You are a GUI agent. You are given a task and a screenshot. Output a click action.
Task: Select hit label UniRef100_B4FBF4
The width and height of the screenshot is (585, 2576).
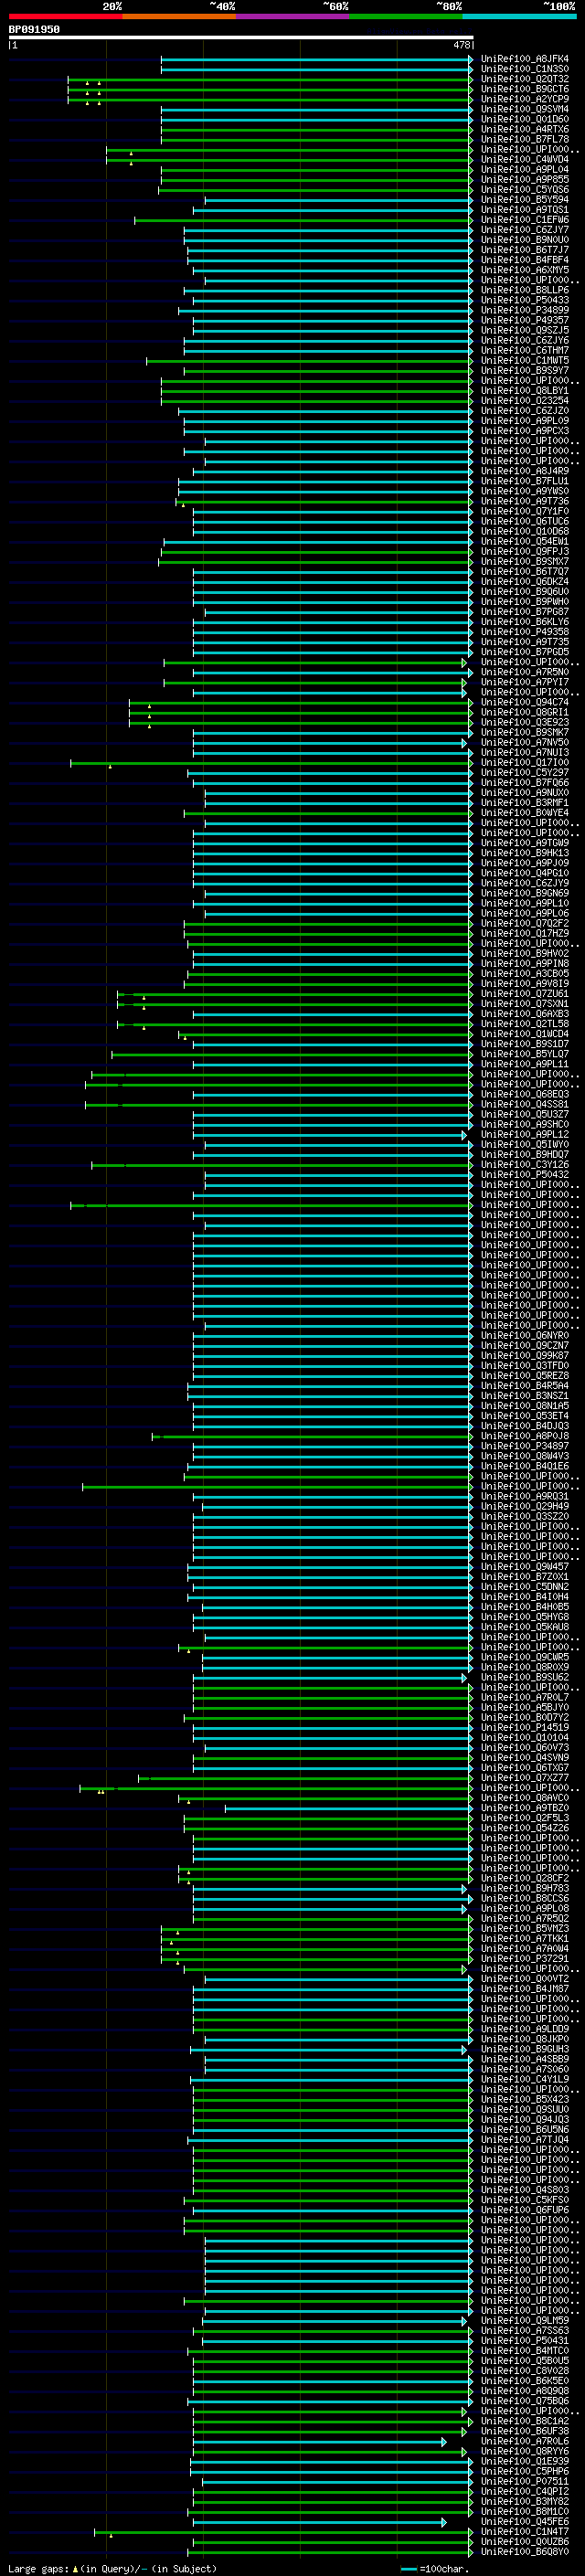[525, 260]
